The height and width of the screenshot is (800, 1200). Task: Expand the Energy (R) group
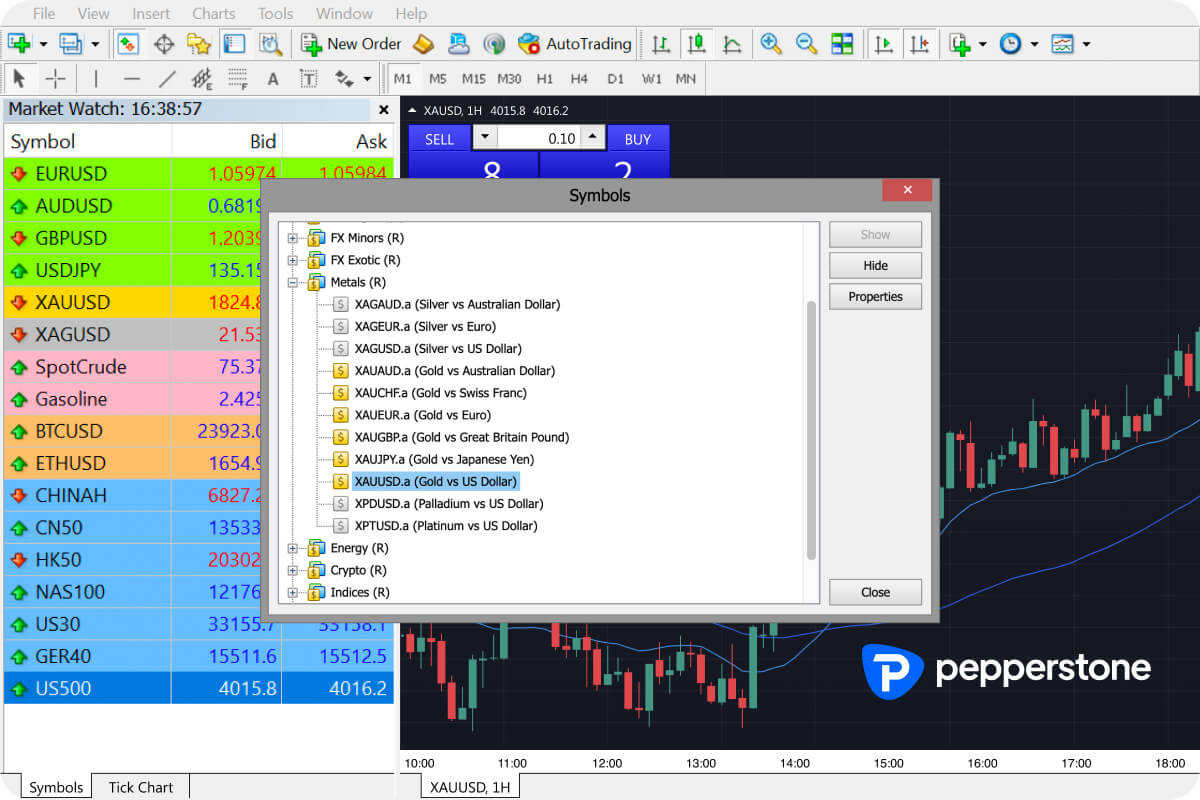(293, 548)
